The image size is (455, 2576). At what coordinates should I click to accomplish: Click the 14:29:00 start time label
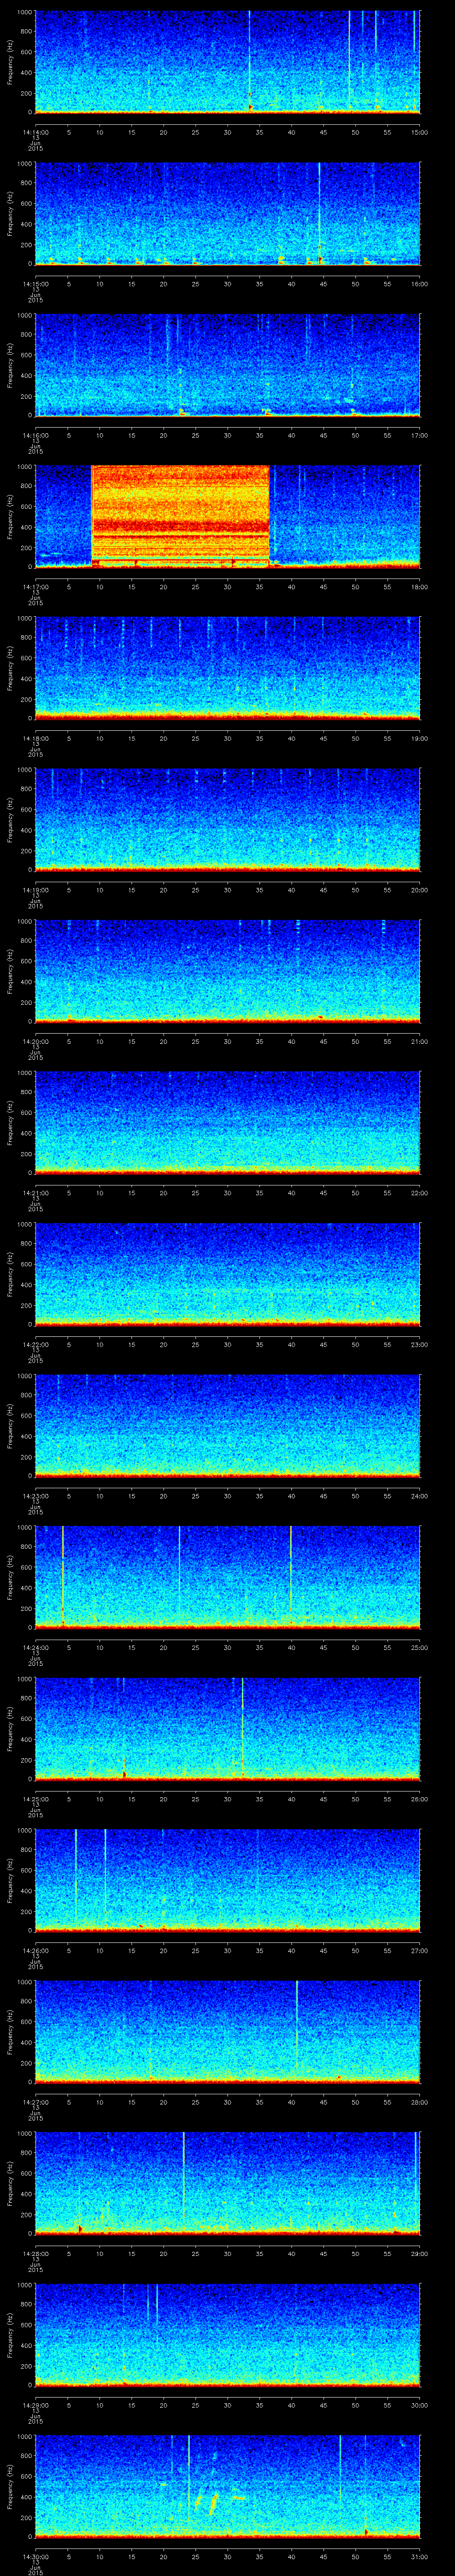pyautogui.click(x=35, y=2405)
